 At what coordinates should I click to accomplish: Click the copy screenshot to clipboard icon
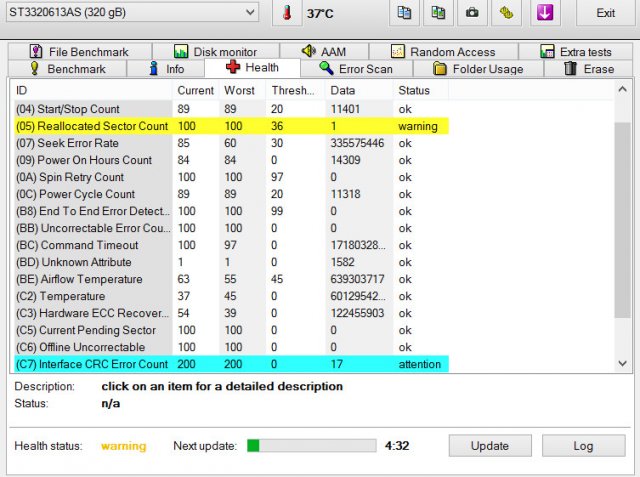tap(438, 13)
